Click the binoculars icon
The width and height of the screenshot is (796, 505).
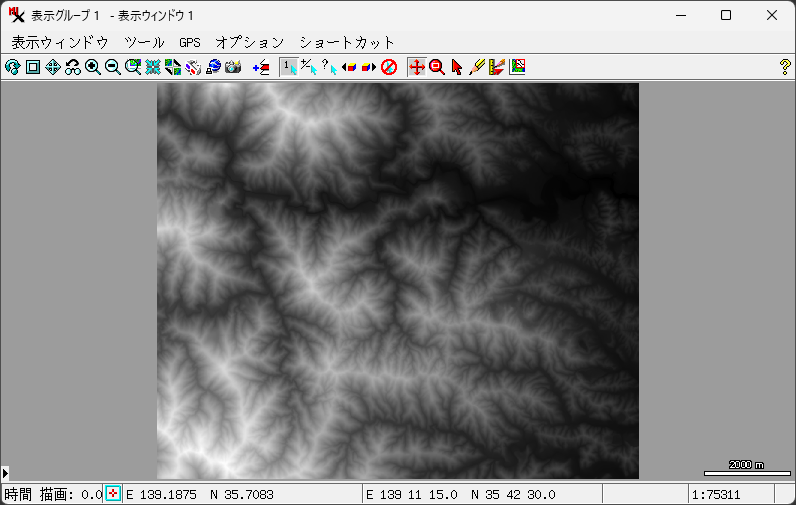click(x=73, y=67)
